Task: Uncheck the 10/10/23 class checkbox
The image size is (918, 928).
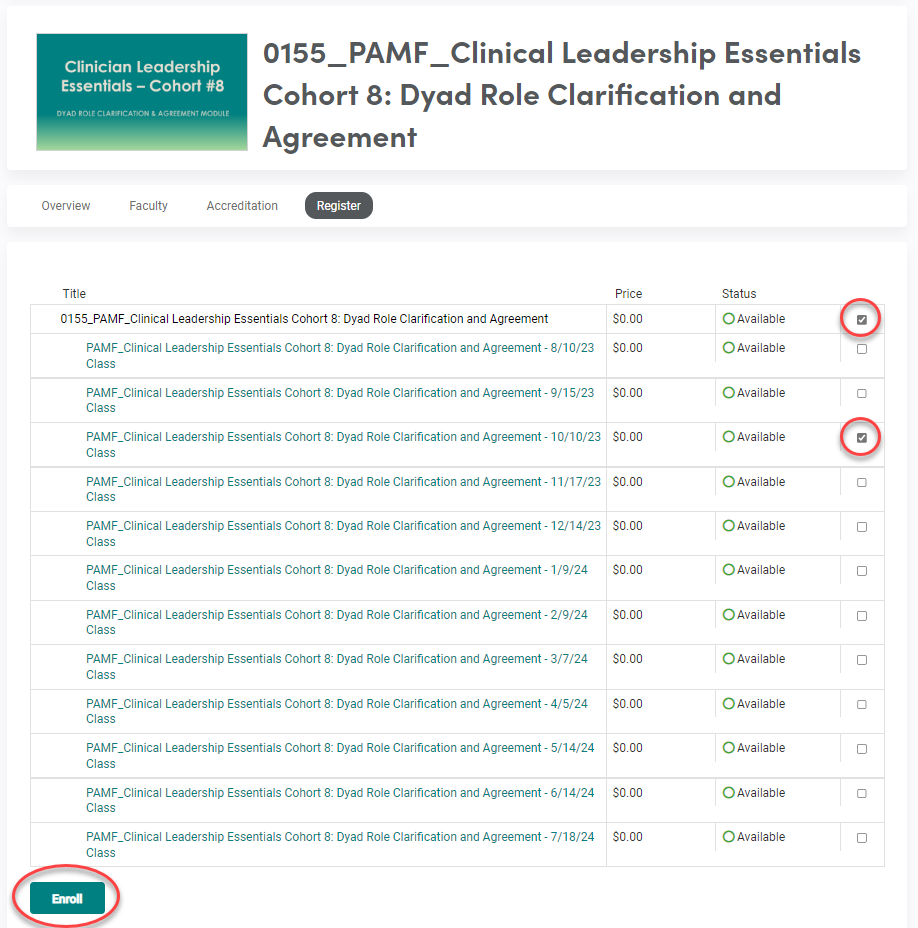Action: click(x=862, y=438)
